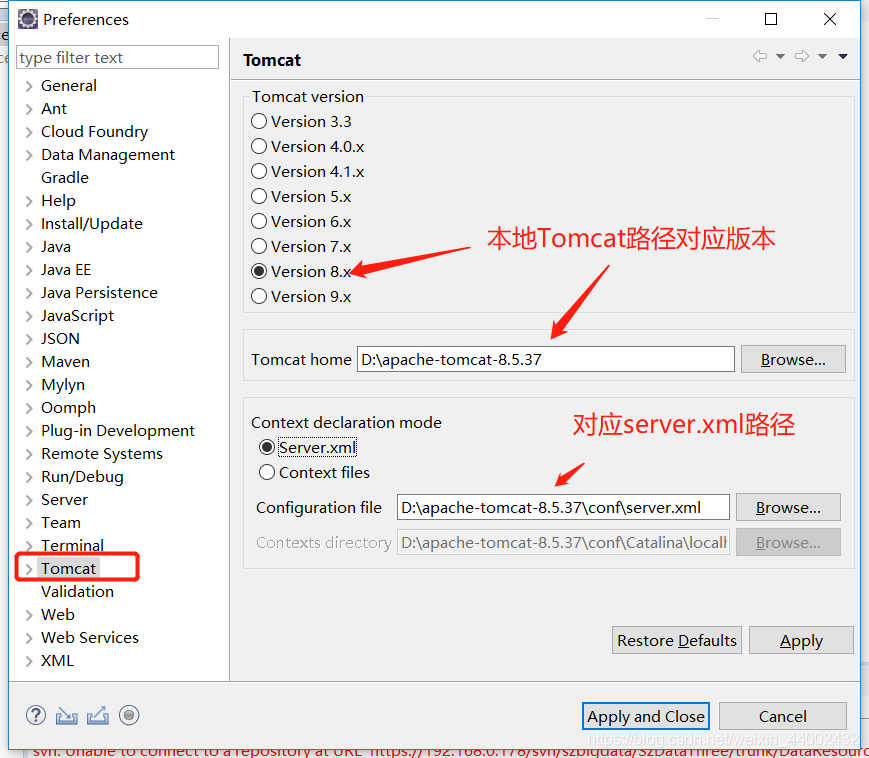Select Mylyn in the preferences tree
This screenshot has height=758, width=869.
(x=63, y=385)
